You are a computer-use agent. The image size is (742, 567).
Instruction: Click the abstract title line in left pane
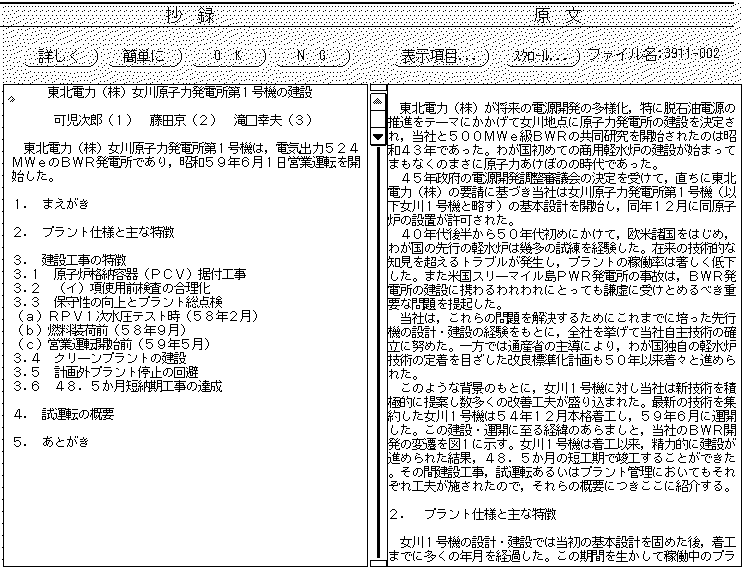pyautogui.click(x=179, y=93)
